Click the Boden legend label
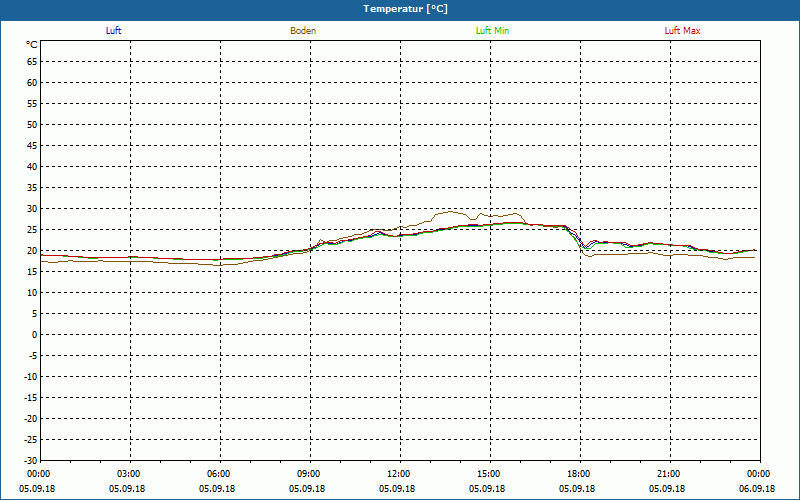800x500 pixels. click(303, 31)
